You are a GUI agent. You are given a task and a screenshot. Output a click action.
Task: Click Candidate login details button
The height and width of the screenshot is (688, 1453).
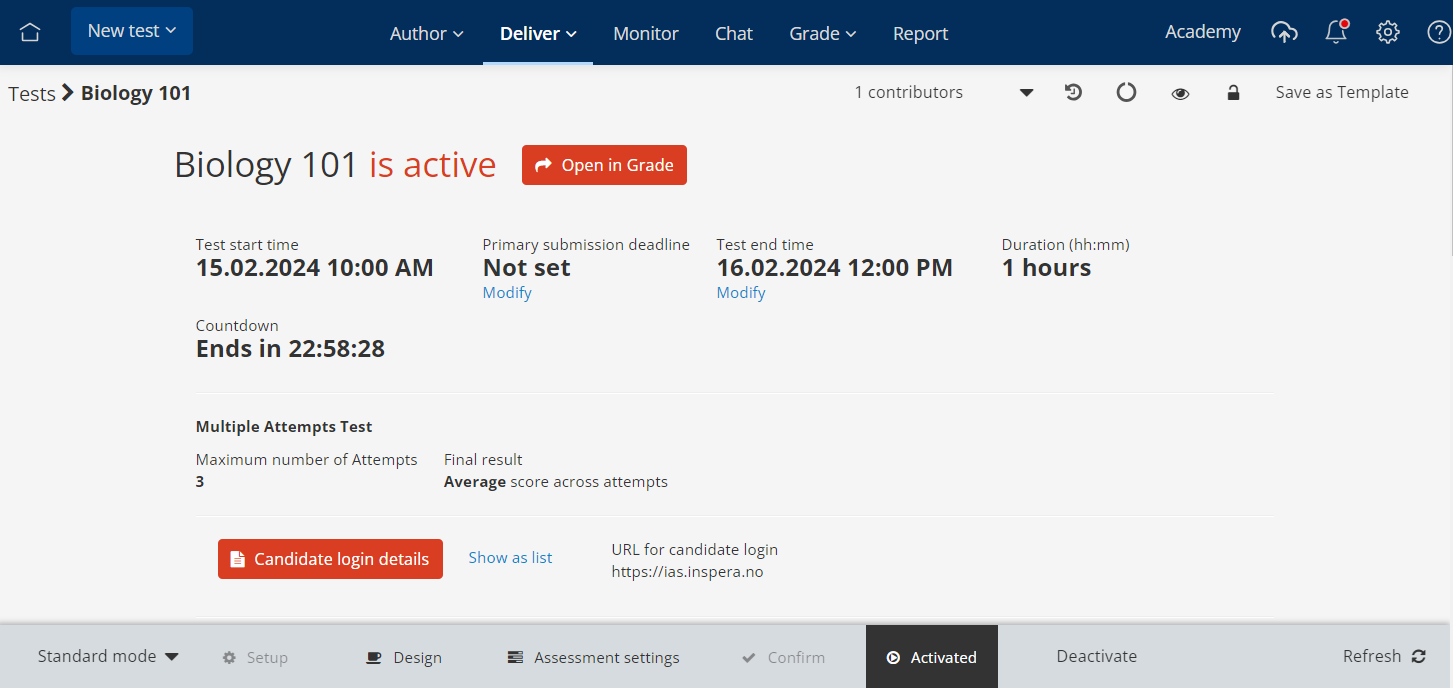pyautogui.click(x=330, y=559)
